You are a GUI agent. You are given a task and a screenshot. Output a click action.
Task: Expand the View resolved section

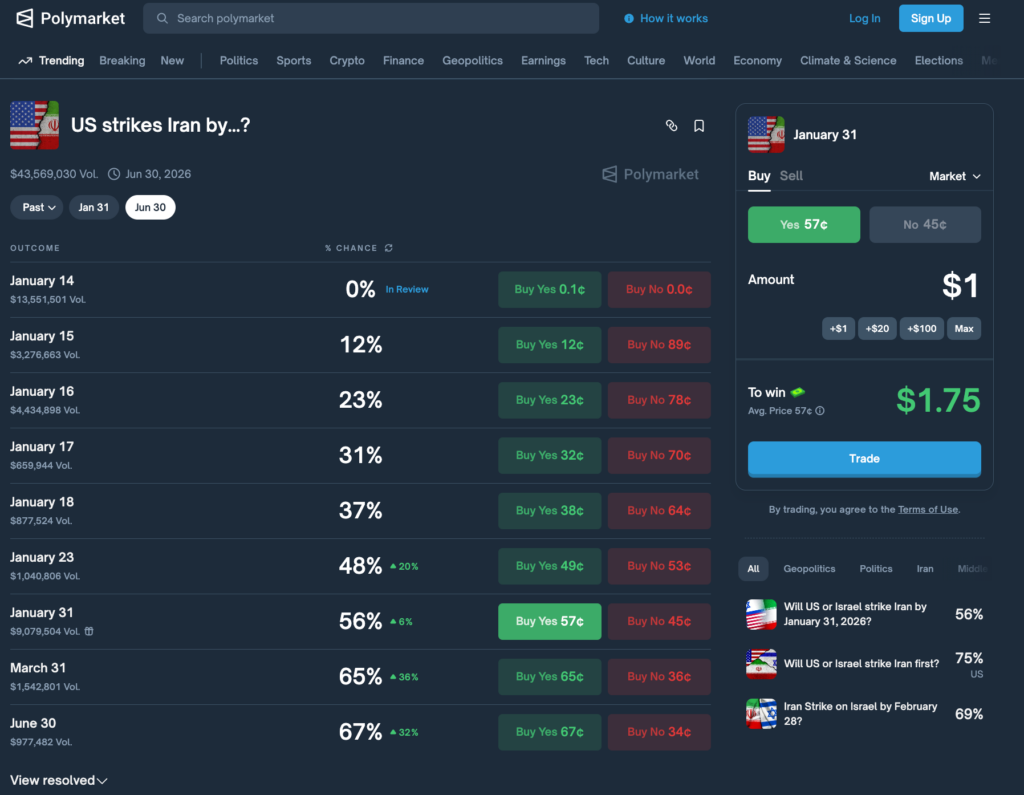click(58, 780)
